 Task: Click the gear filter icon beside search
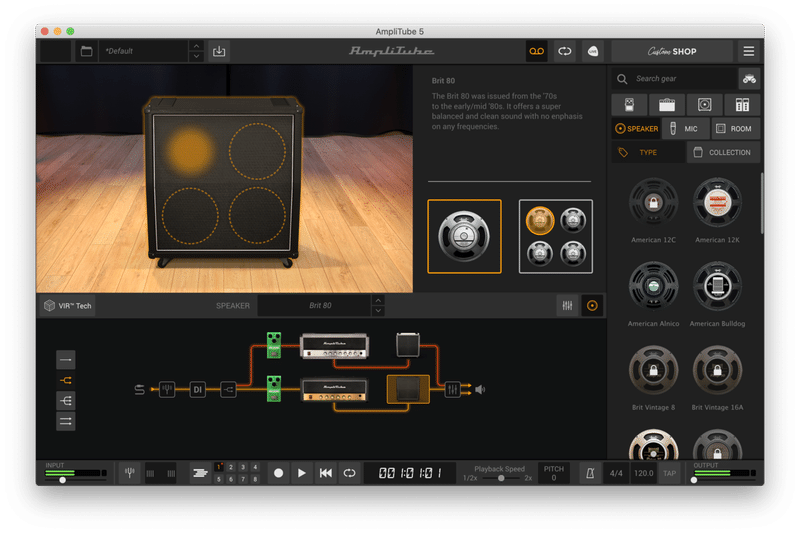749,79
